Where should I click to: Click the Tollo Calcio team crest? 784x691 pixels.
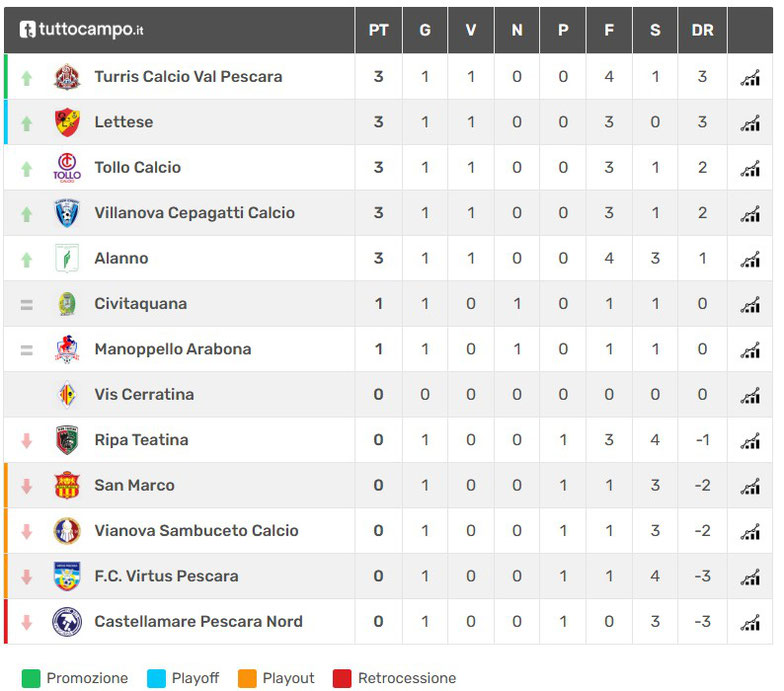click(x=67, y=168)
